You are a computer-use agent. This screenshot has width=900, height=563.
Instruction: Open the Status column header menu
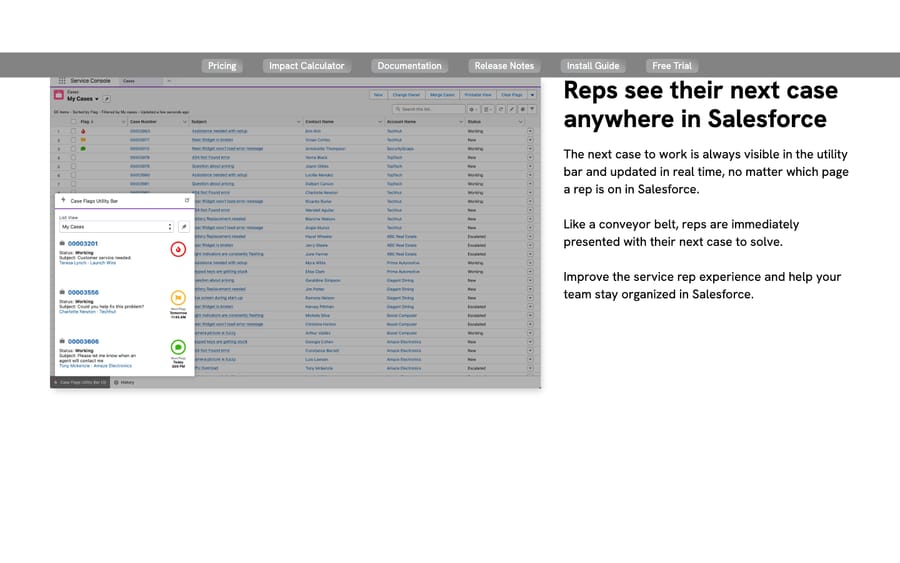coord(520,122)
